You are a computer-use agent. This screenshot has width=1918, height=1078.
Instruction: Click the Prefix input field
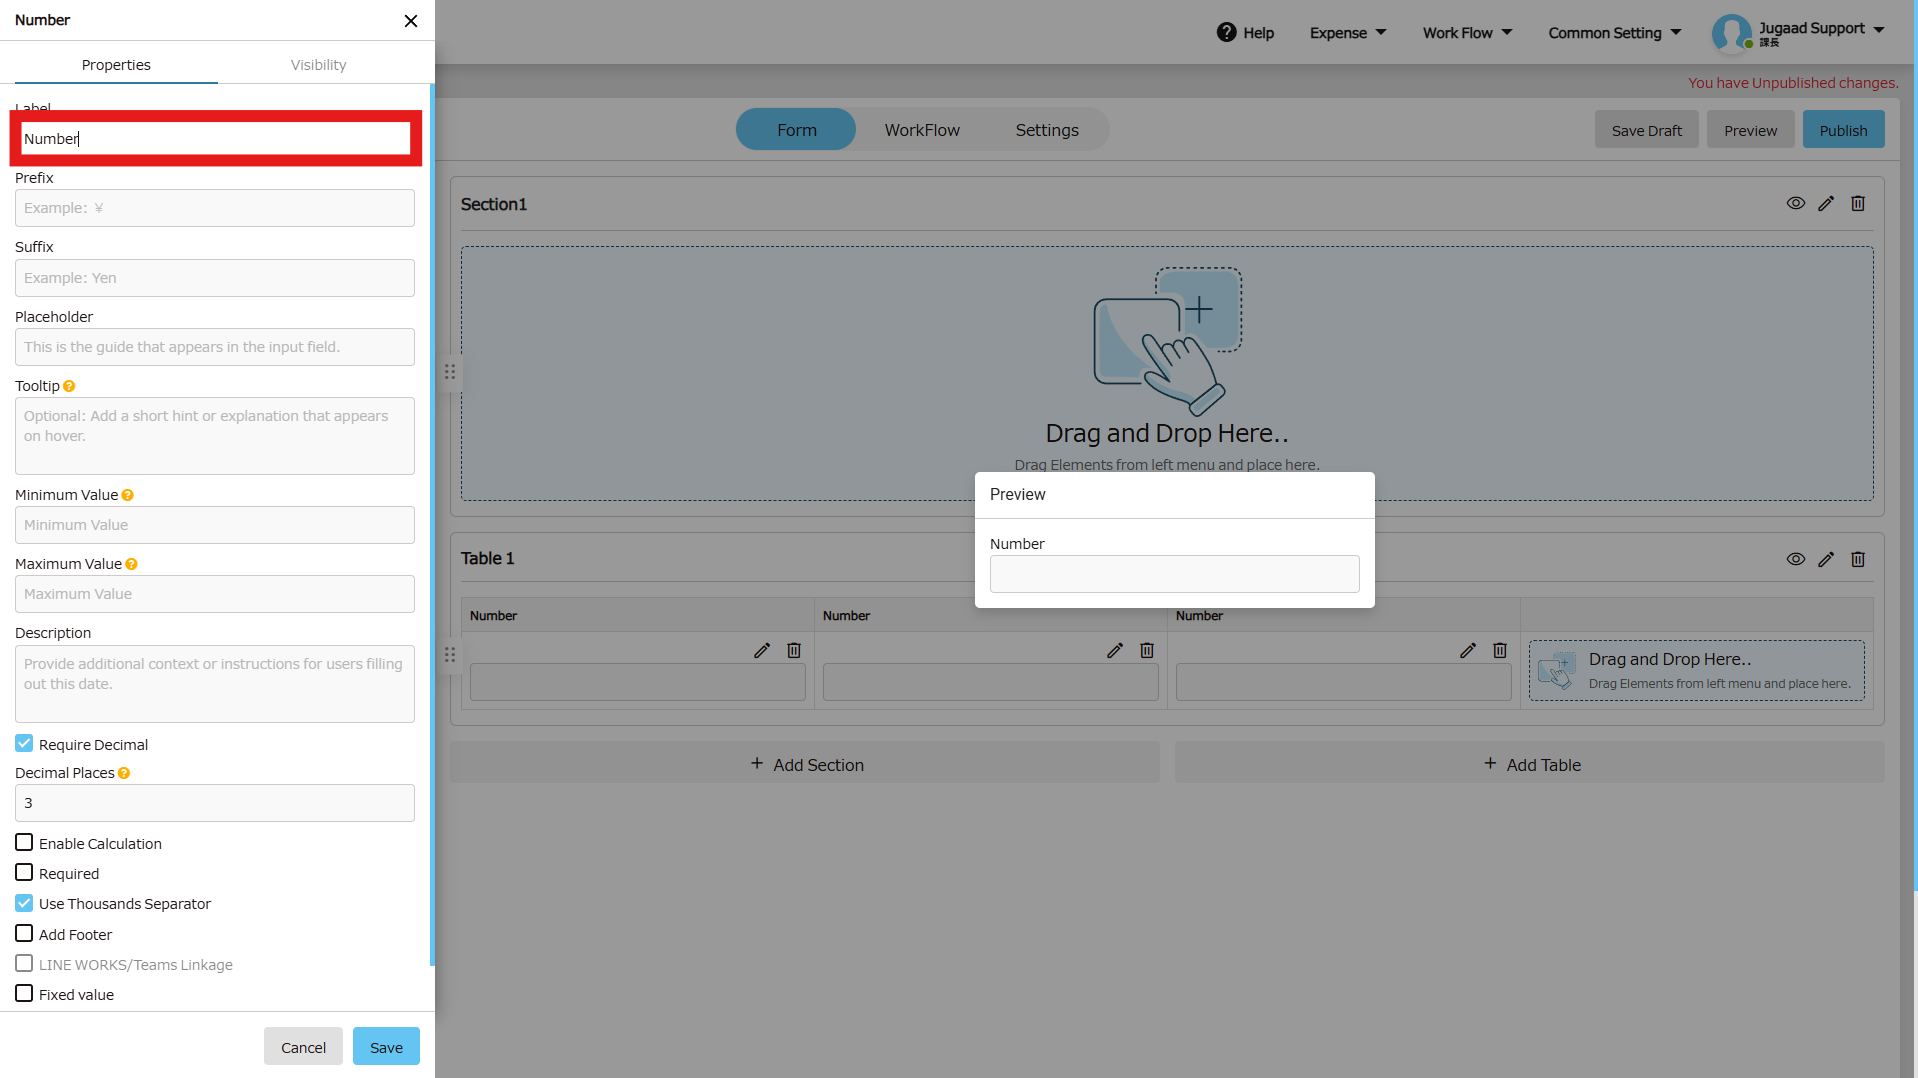tap(215, 208)
